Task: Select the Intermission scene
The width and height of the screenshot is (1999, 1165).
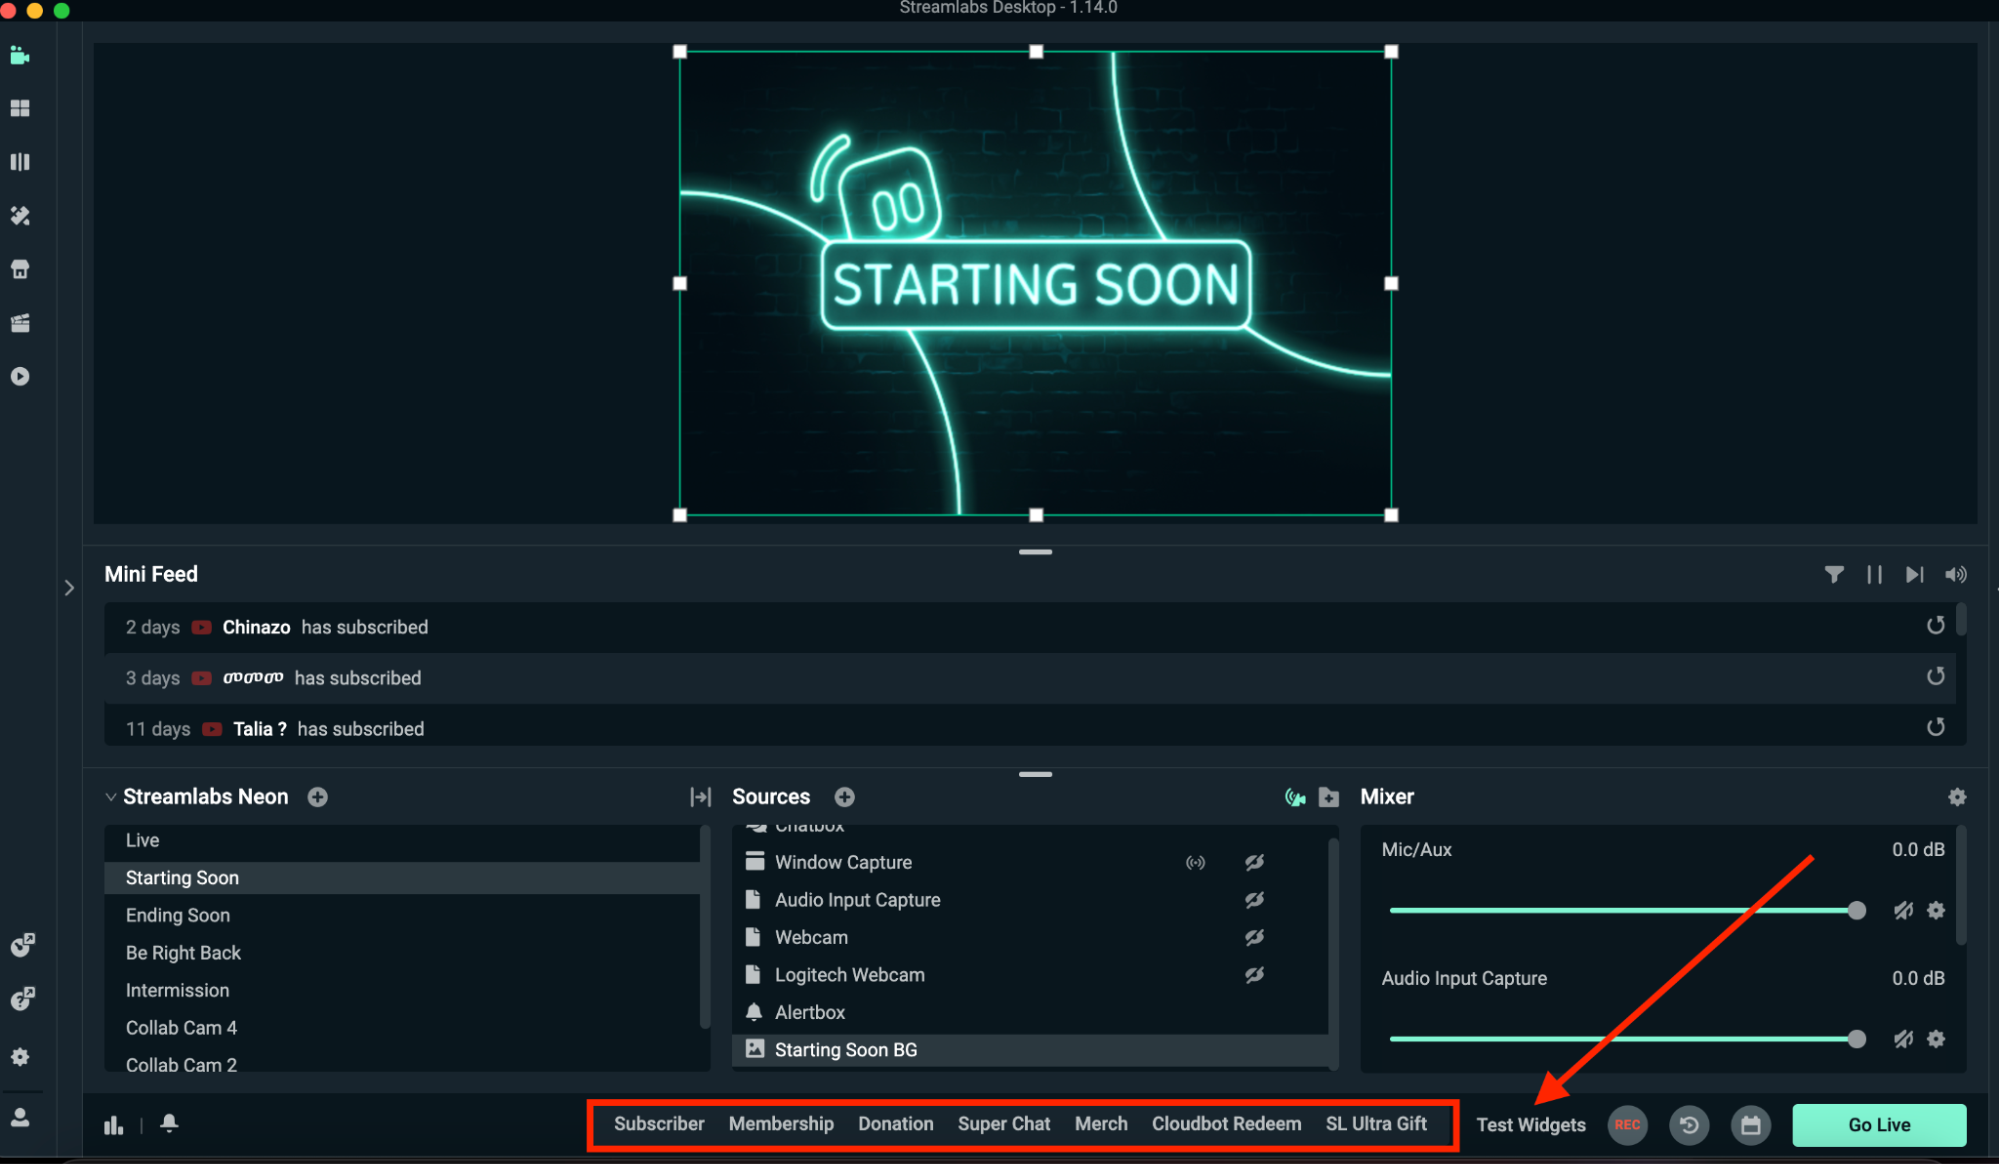Action: (x=402, y=990)
